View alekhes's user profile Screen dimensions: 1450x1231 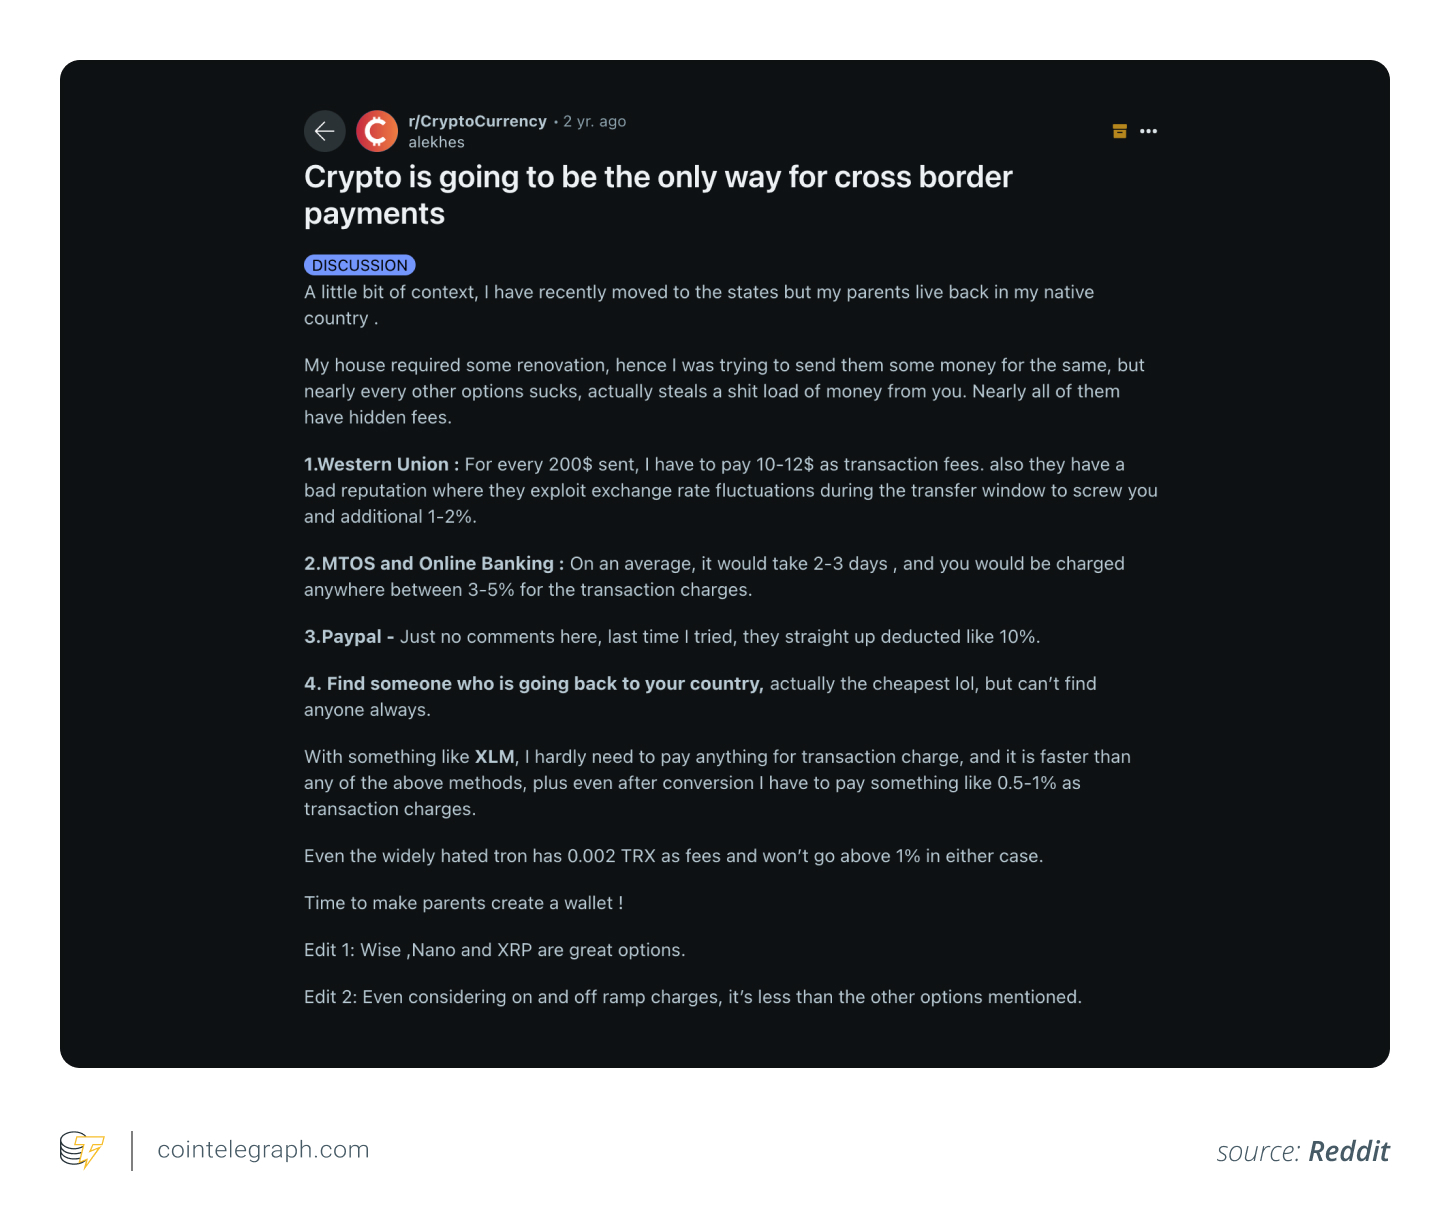click(x=436, y=142)
